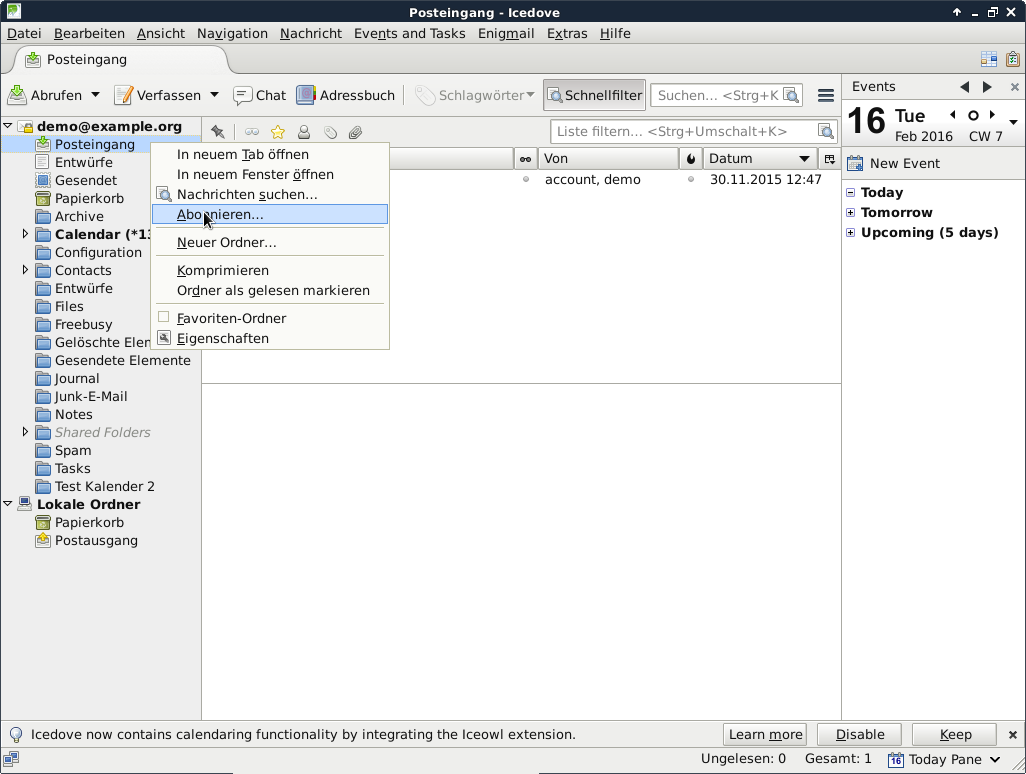This screenshot has width=1026, height=774.
Task: Click the Liste filtern input field
Action: [694, 132]
